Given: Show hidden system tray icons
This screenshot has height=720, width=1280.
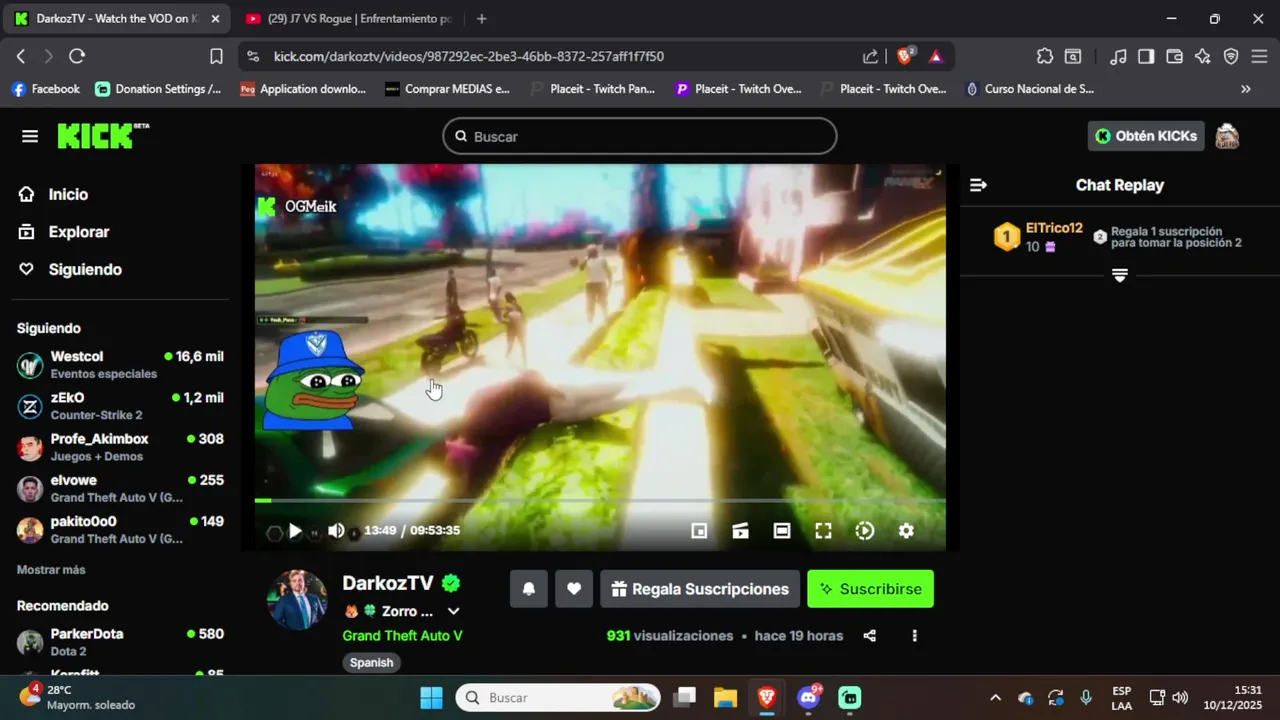Looking at the screenshot, I should [995, 697].
